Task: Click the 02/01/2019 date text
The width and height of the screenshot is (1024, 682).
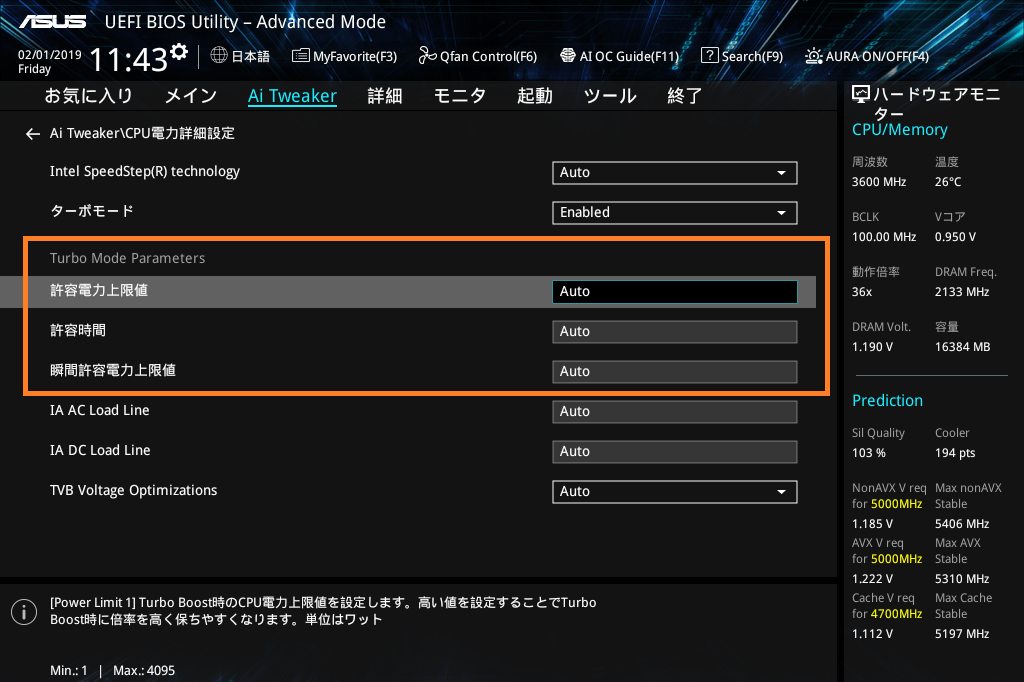Action: pos(50,55)
